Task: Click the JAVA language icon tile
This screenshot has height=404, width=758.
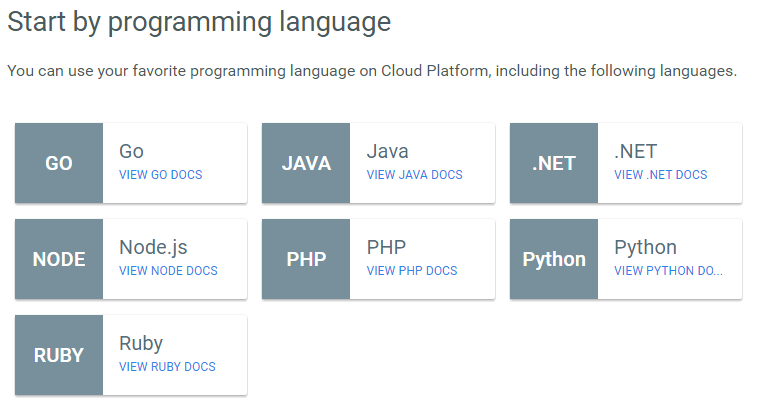Action: pyautogui.click(x=306, y=163)
